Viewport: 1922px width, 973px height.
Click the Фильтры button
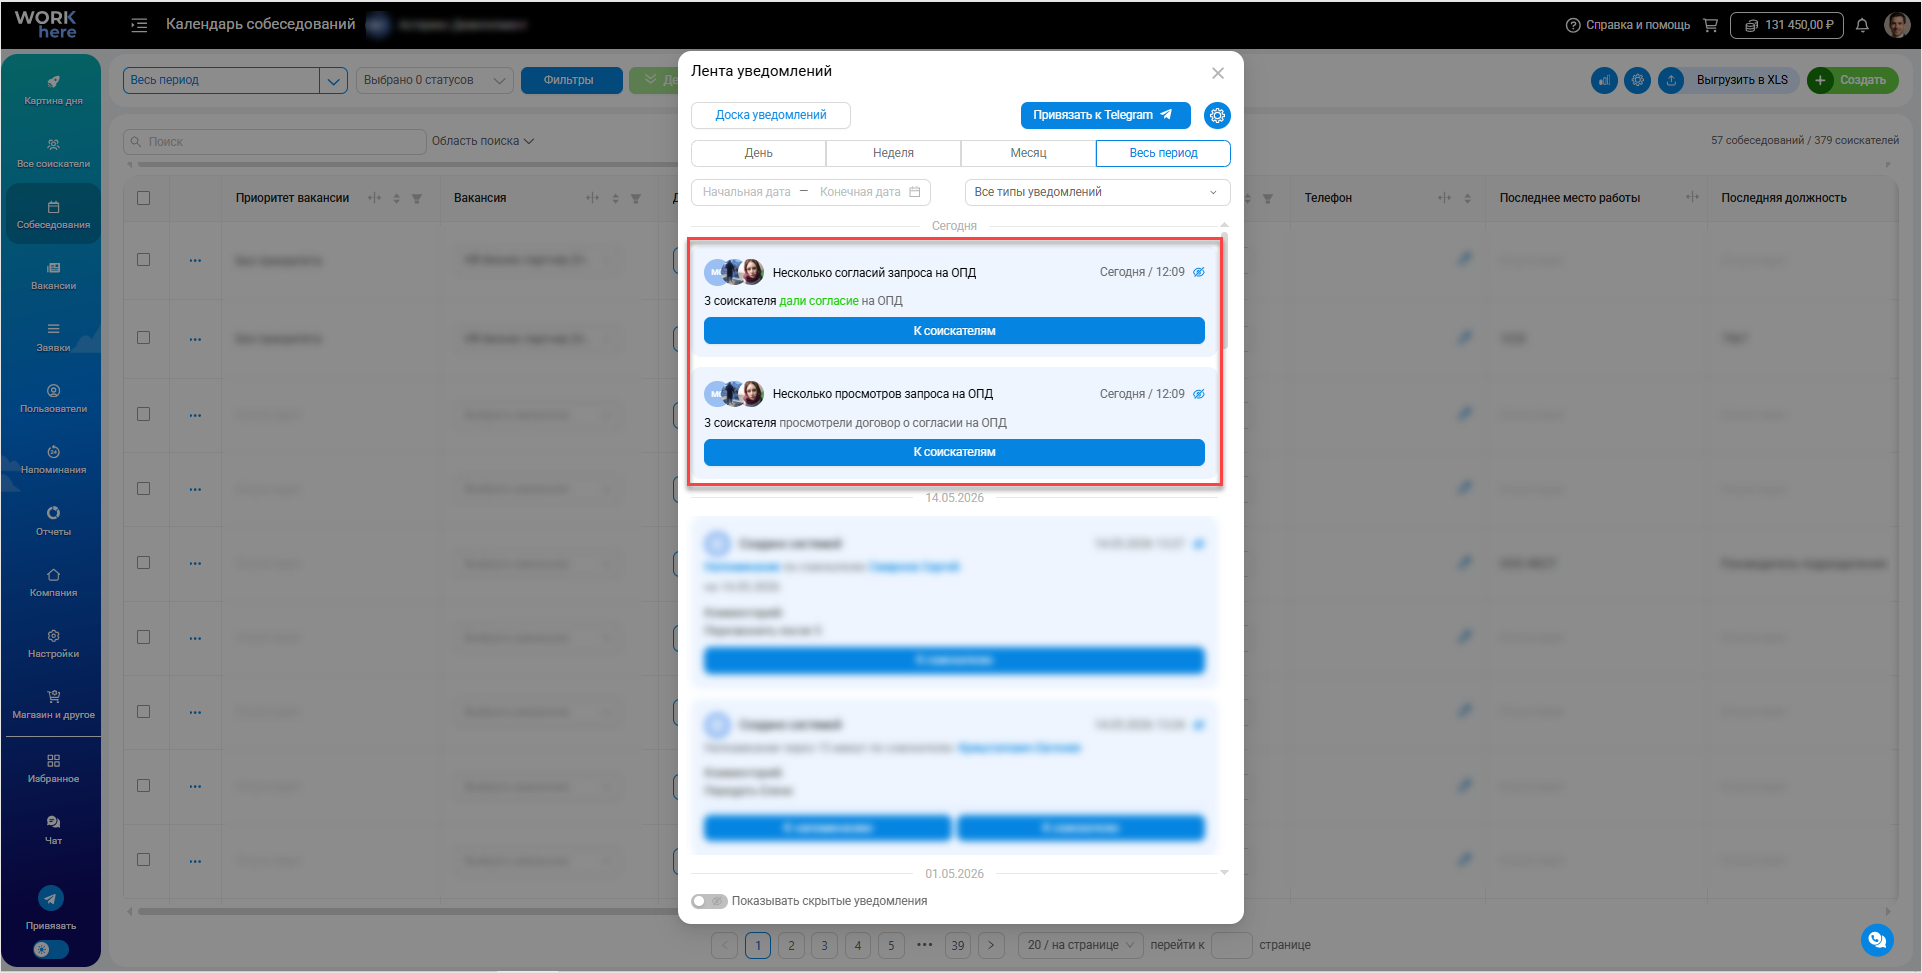click(x=571, y=80)
